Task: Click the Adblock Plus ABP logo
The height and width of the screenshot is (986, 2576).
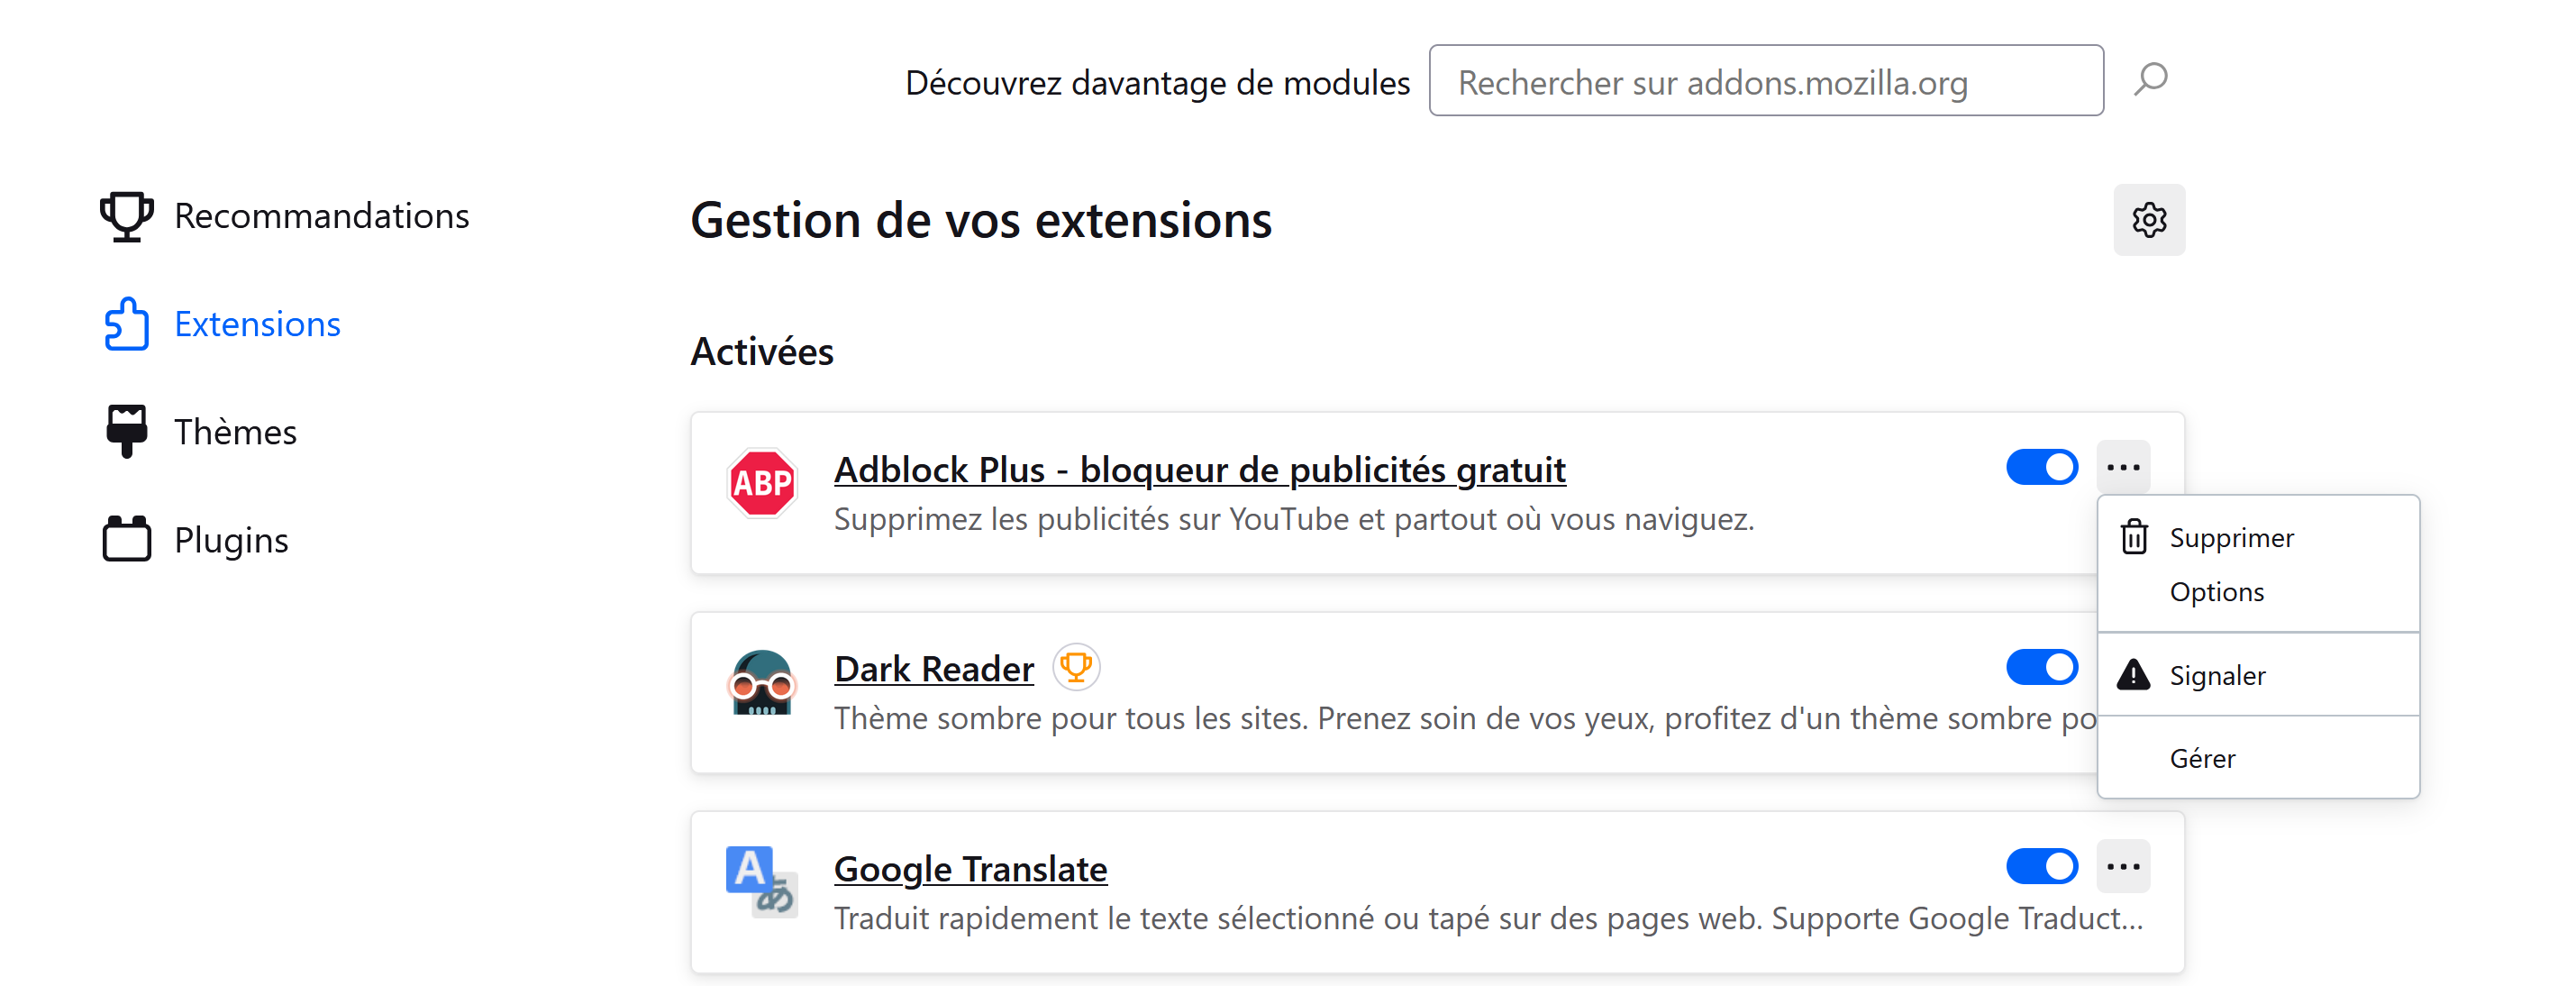Action: coord(762,483)
